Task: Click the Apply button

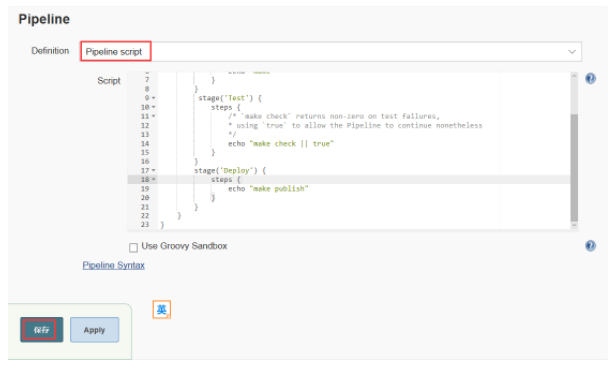Action: [94, 330]
